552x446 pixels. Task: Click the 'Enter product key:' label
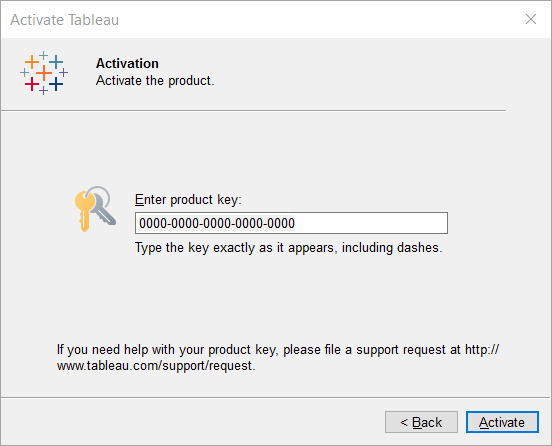point(188,200)
